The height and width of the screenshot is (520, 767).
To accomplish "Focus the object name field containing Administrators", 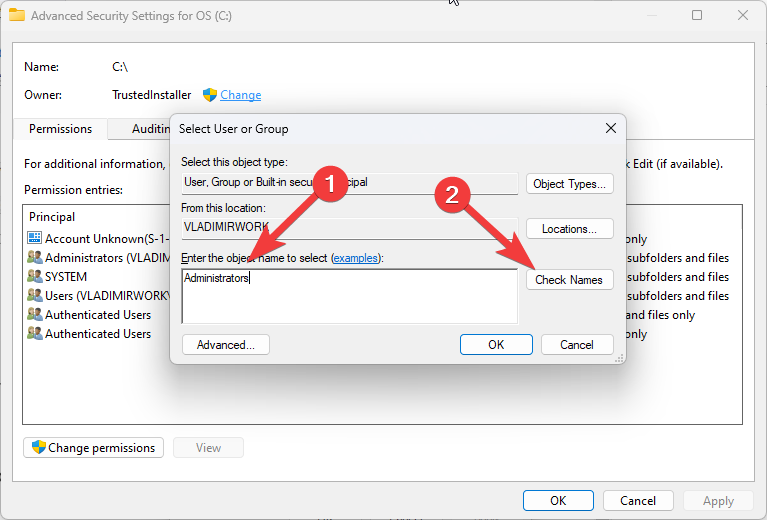I will [x=349, y=294].
